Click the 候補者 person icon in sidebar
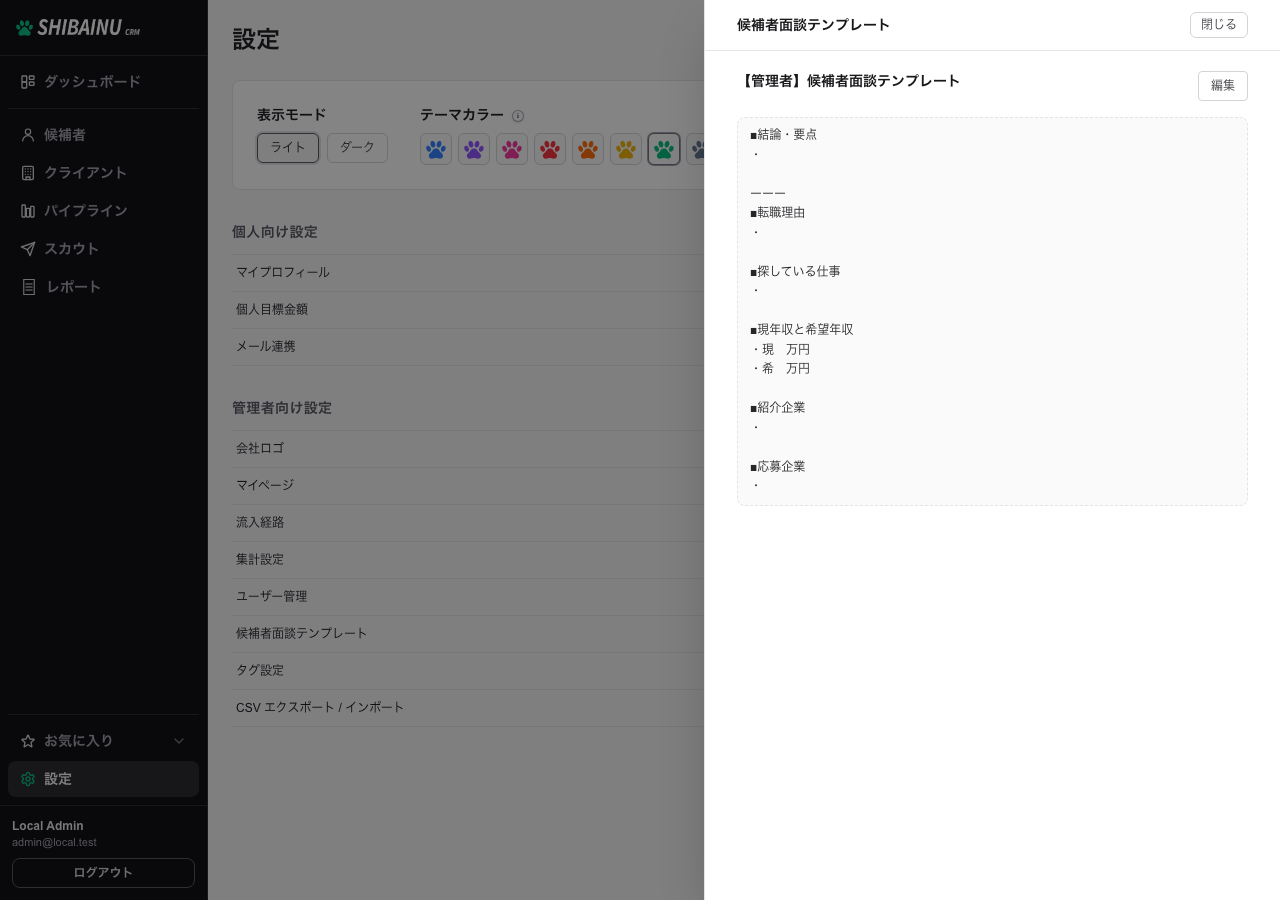This screenshot has width=1280, height=900. 28,135
